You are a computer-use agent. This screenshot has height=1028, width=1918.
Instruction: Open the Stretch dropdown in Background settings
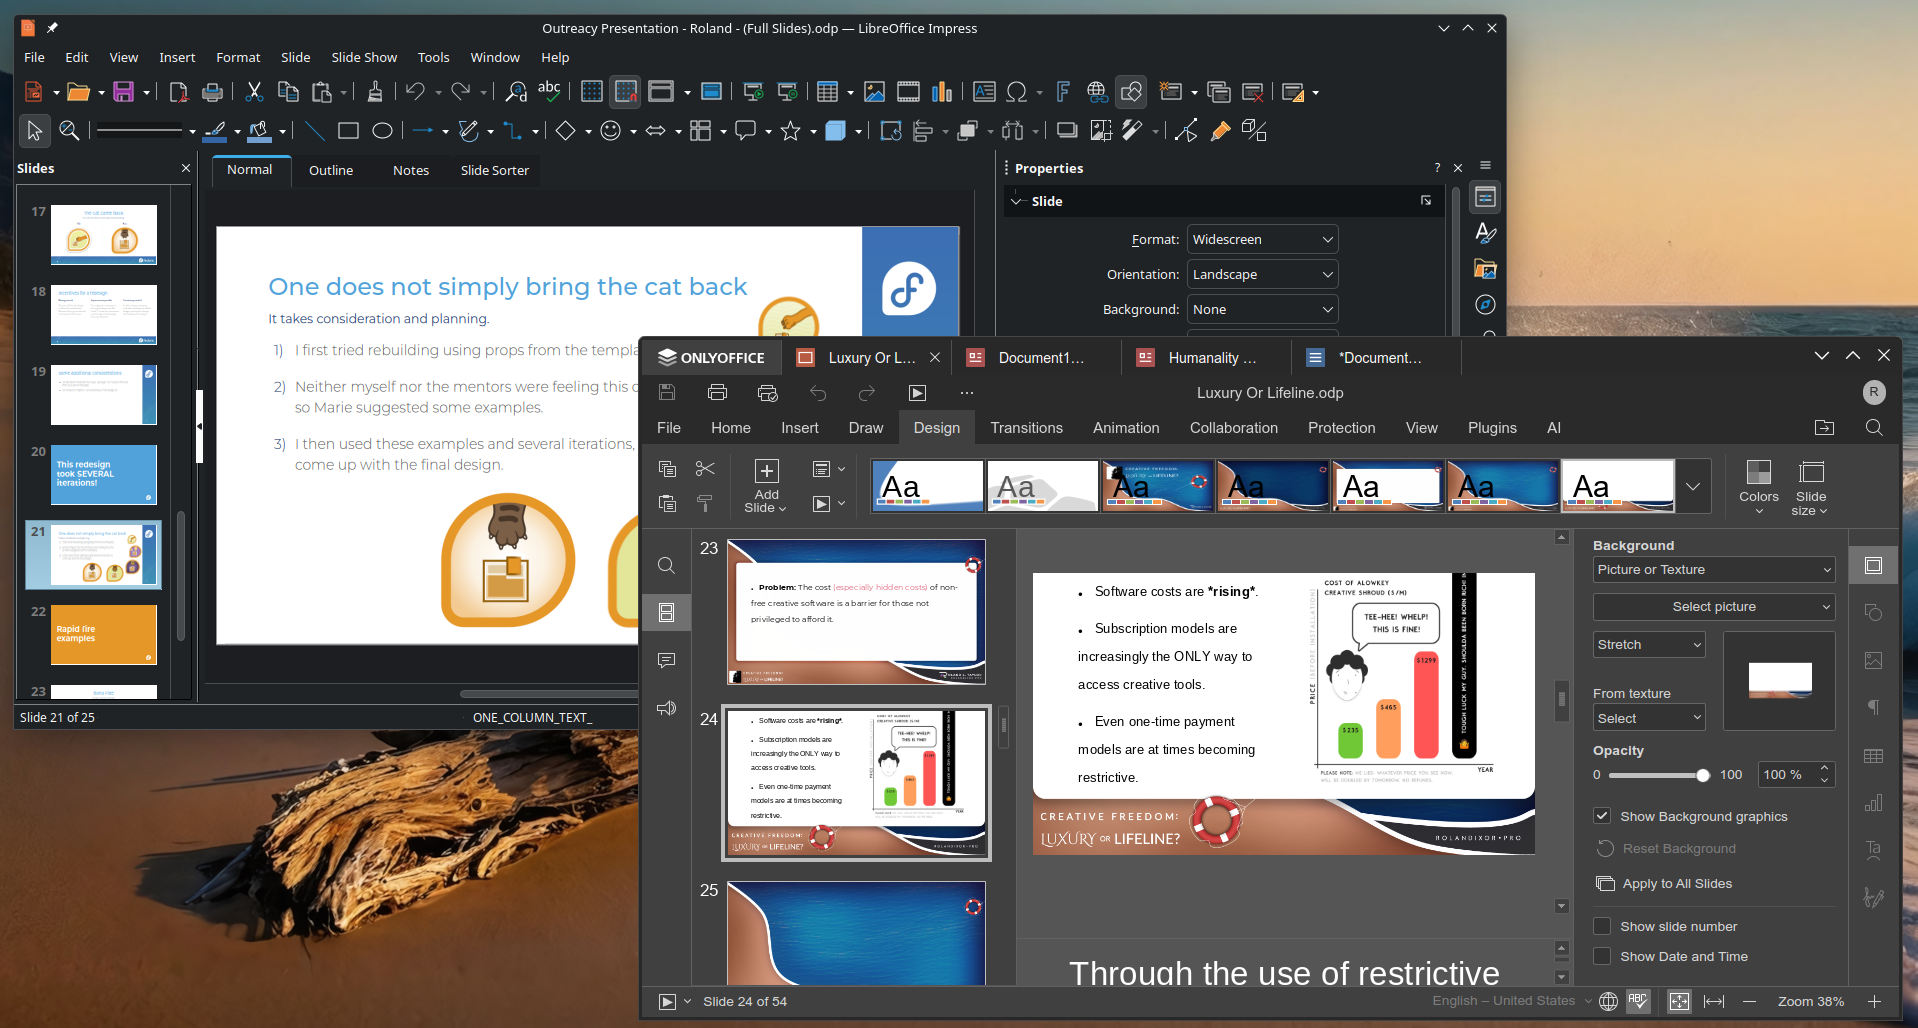[x=1646, y=644]
